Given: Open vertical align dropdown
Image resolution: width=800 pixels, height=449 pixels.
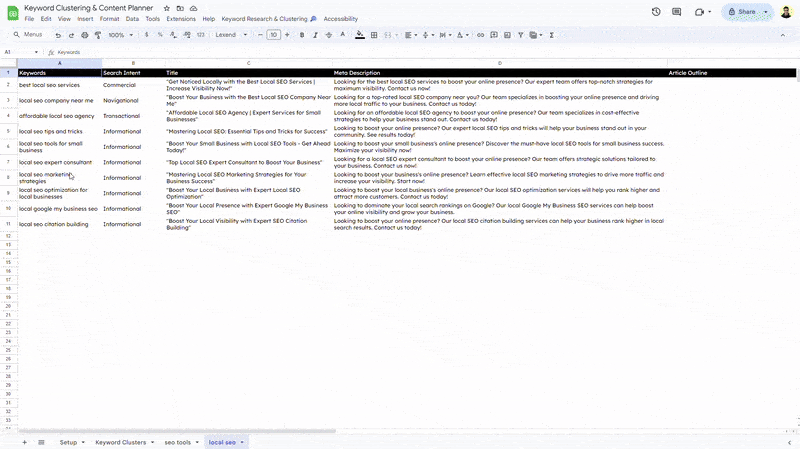Looking at the screenshot, I should (428, 35).
